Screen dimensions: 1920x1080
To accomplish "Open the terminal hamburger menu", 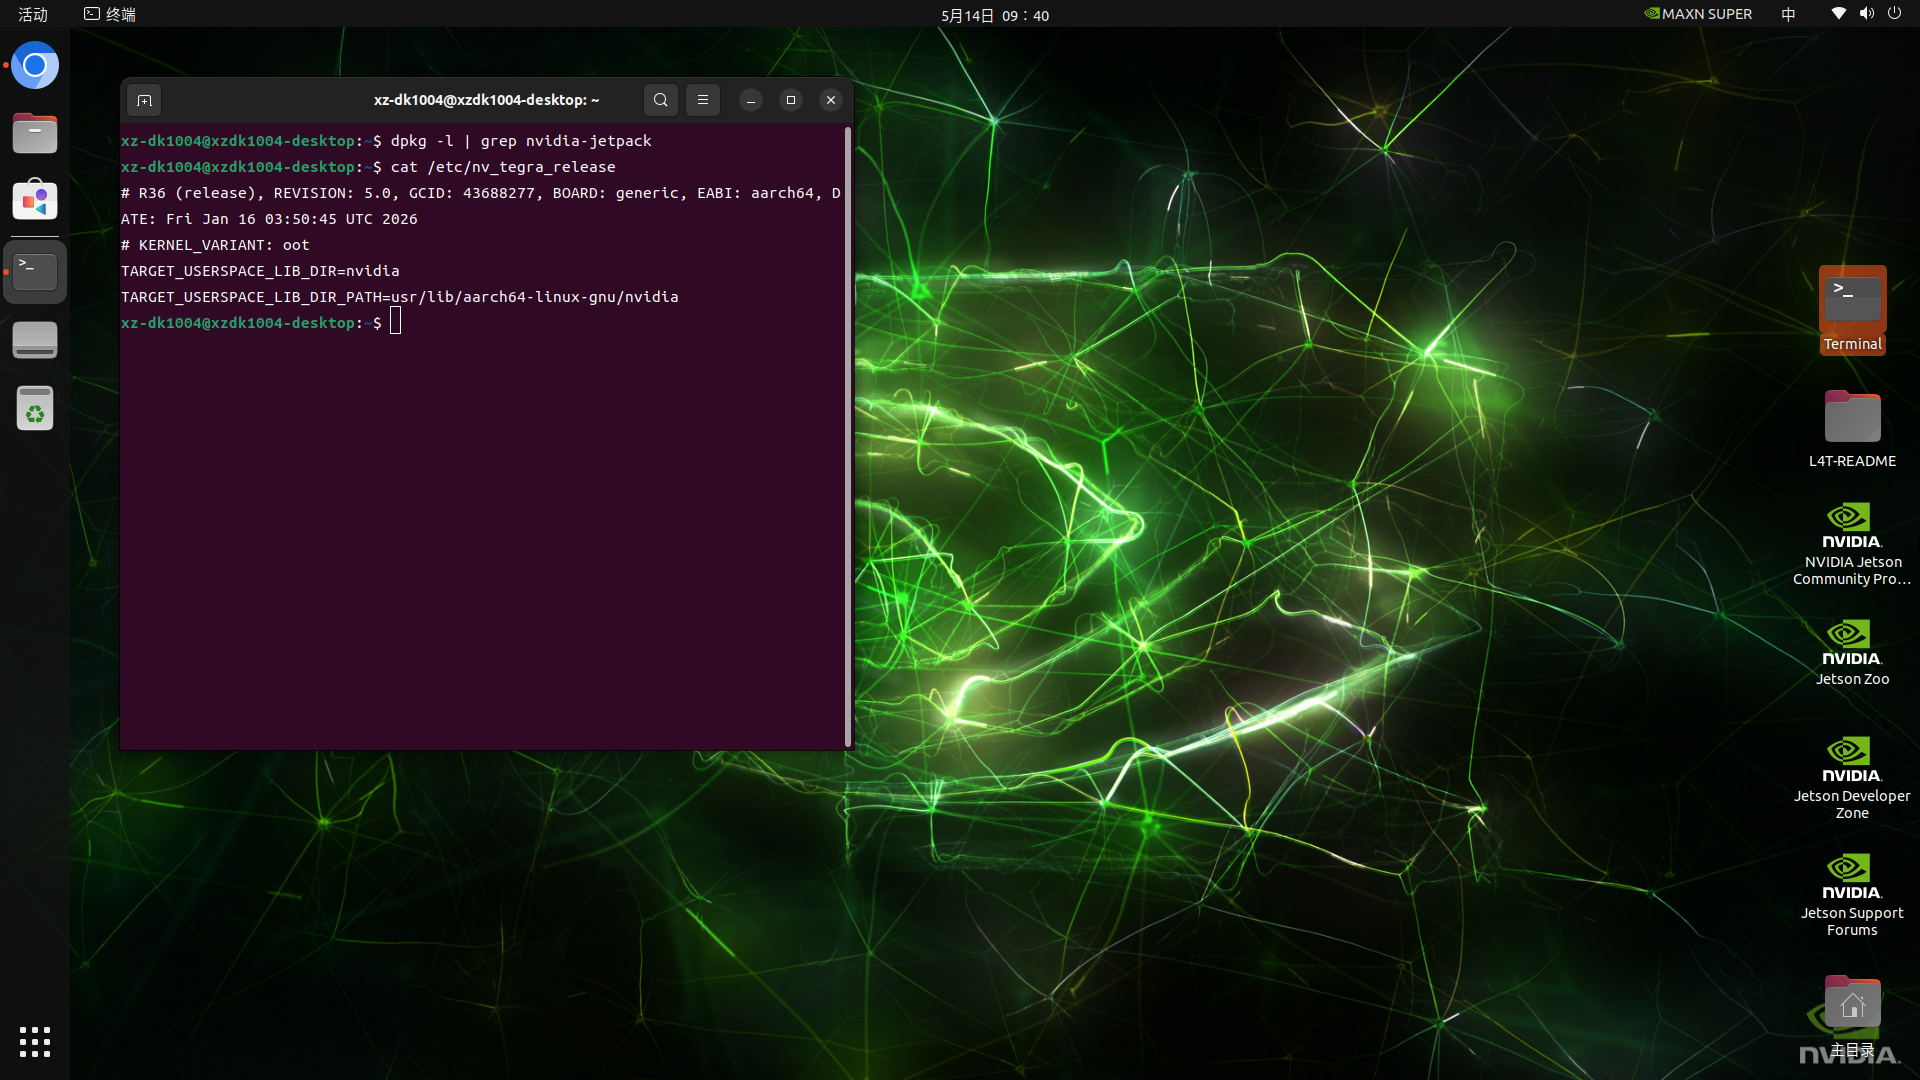I will [x=703, y=100].
